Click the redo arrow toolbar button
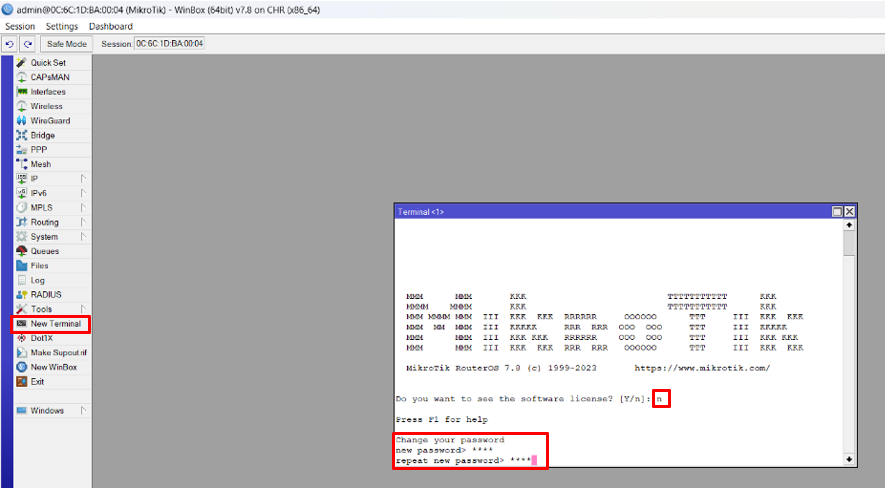Screen dimensions: 885x488 point(28,44)
